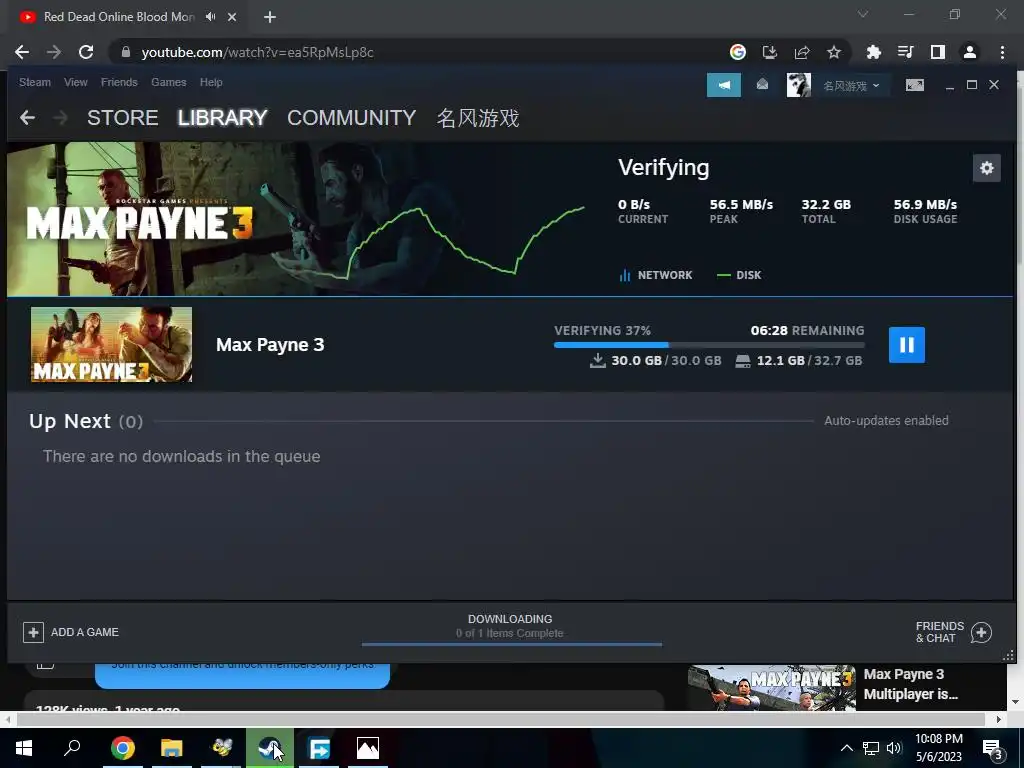Open the DOWNLOADING status panel
1024x768 pixels.
tap(511, 626)
